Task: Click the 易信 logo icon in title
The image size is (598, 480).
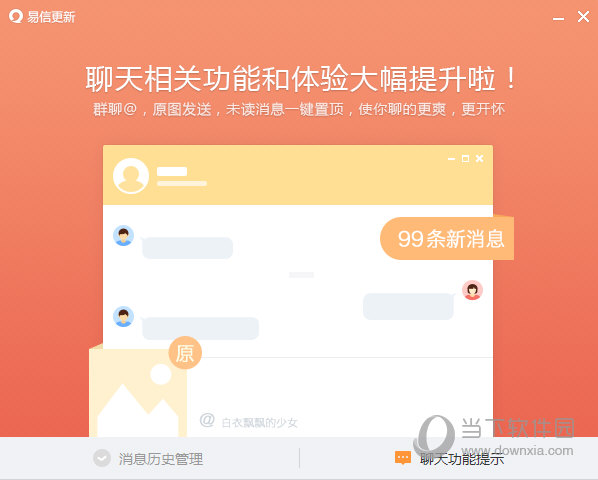Action: click(16, 16)
